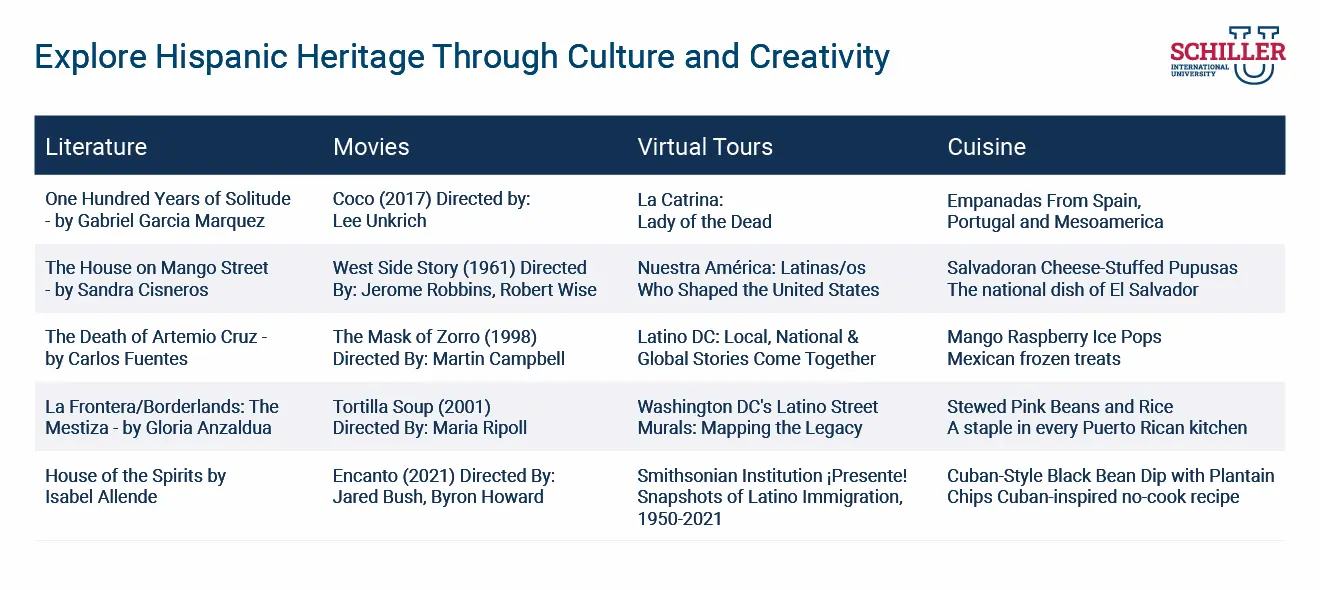Select Empanadas From Spain cuisine entry
Screen dimensions: 1320x590
click(1053, 211)
